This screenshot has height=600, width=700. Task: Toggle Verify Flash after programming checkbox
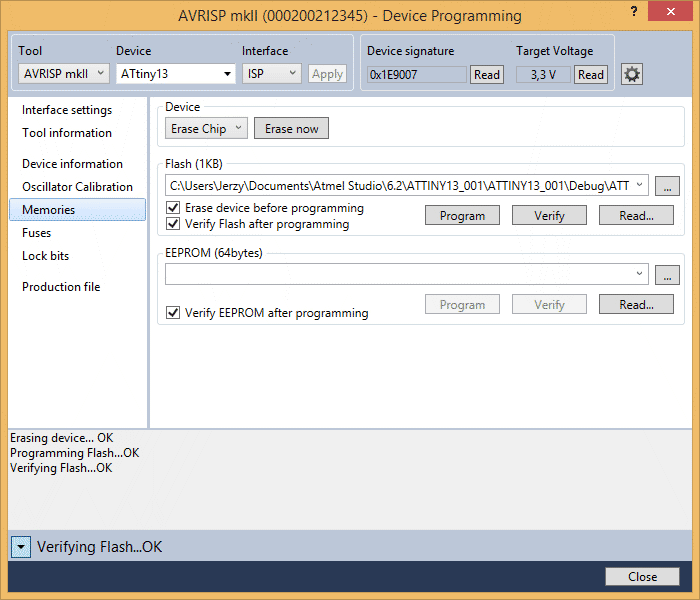click(173, 224)
